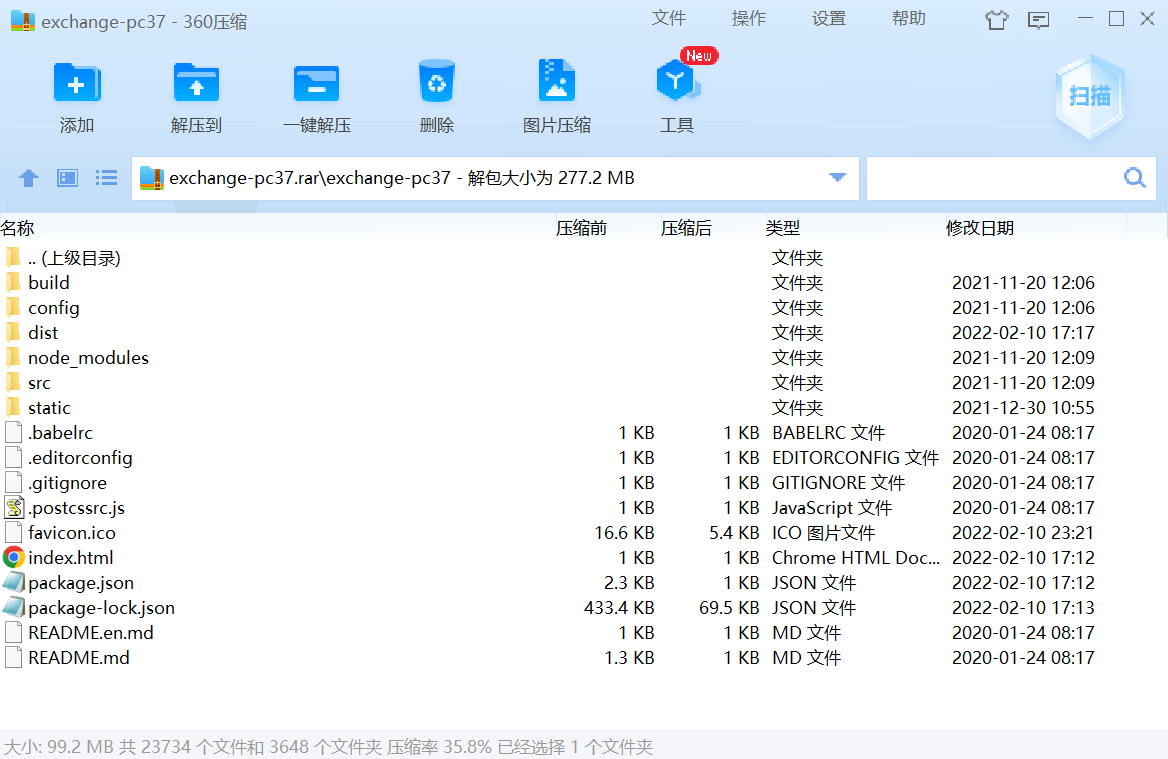The width and height of the screenshot is (1168, 759).
Task: Click the 添加 (Add files) toolbar icon
Action: tap(77, 95)
